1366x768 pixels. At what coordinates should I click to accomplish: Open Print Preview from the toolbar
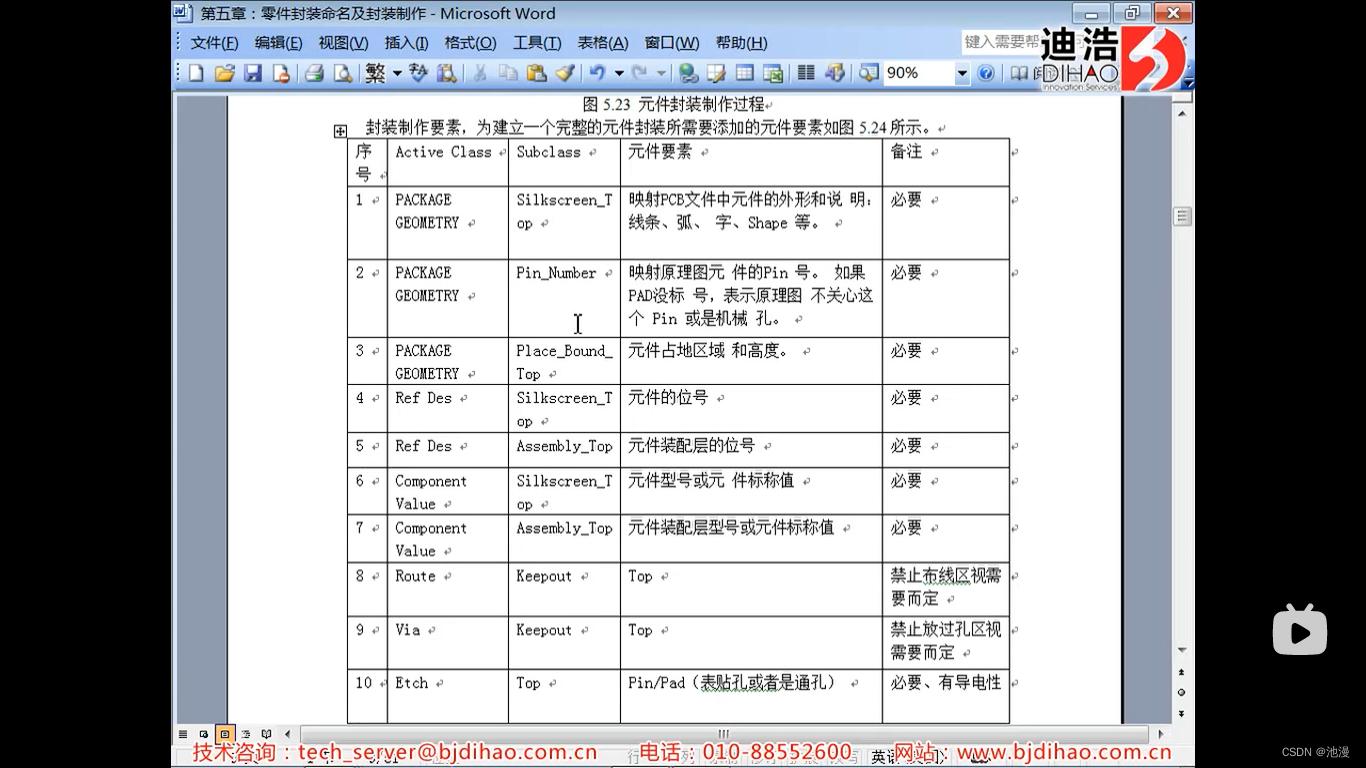tap(342, 73)
